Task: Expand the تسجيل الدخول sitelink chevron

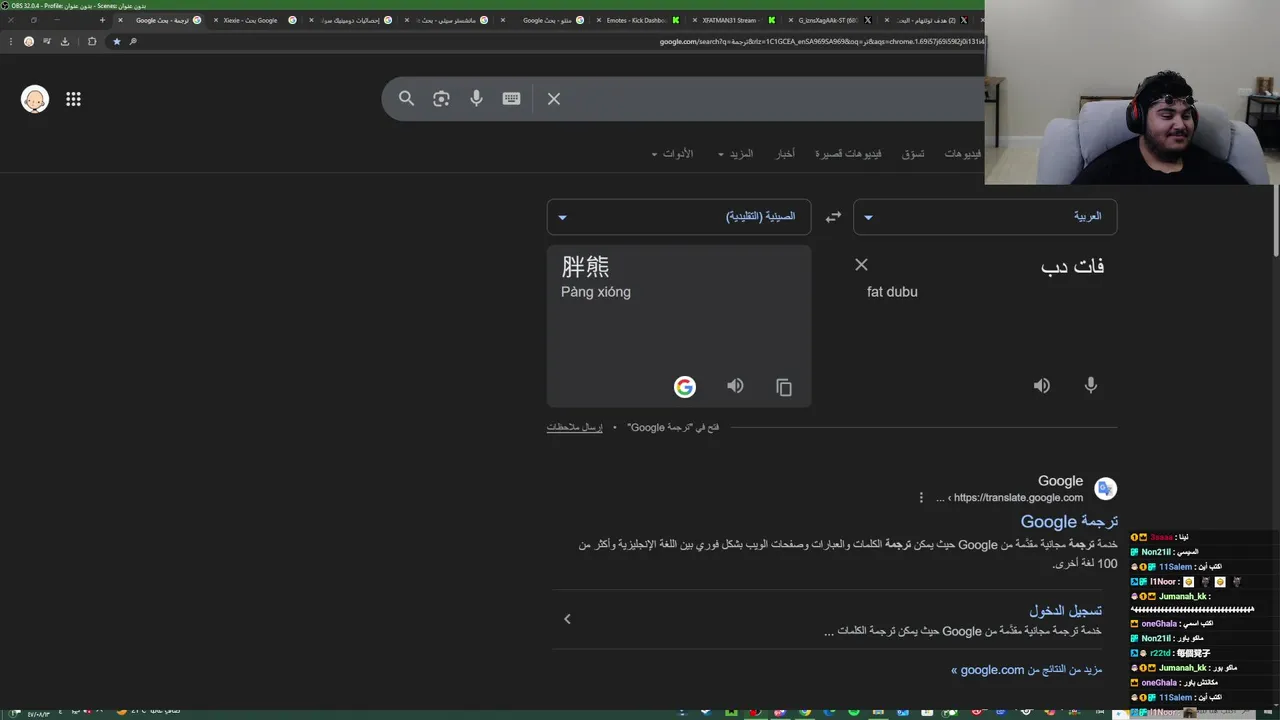Action: click(567, 619)
